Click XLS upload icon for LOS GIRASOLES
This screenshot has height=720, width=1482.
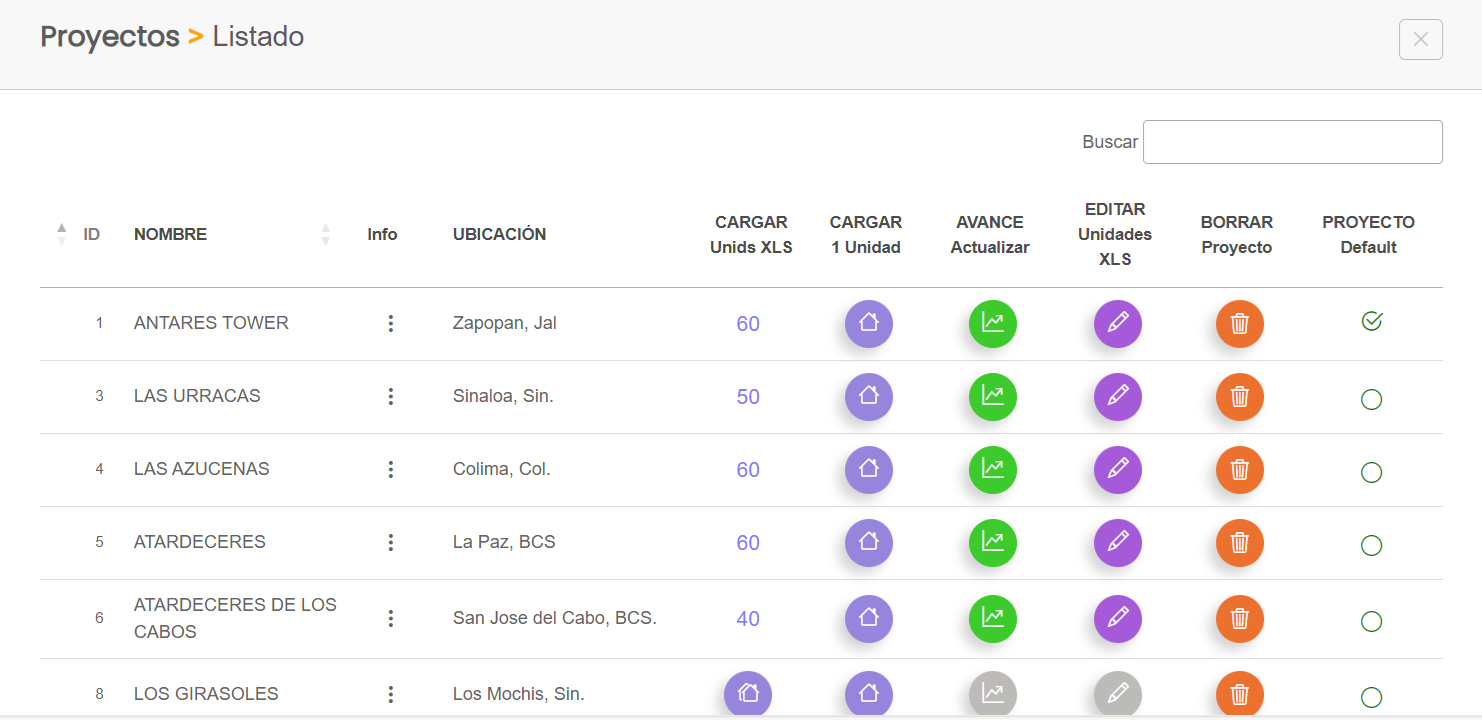747,693
